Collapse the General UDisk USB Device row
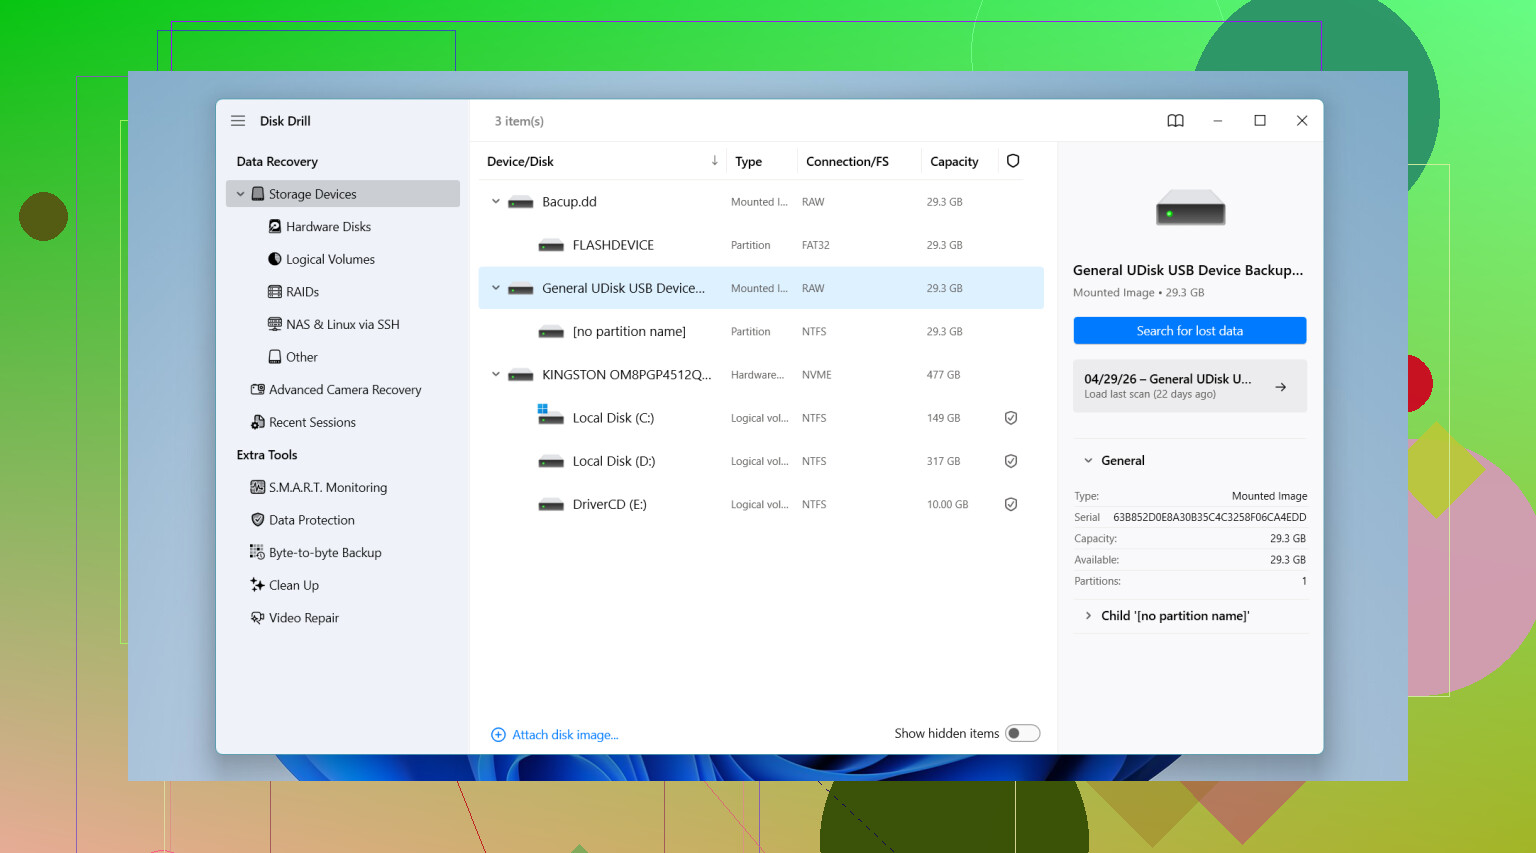This screenshot has height=853, width=1536. pos(495,288)
